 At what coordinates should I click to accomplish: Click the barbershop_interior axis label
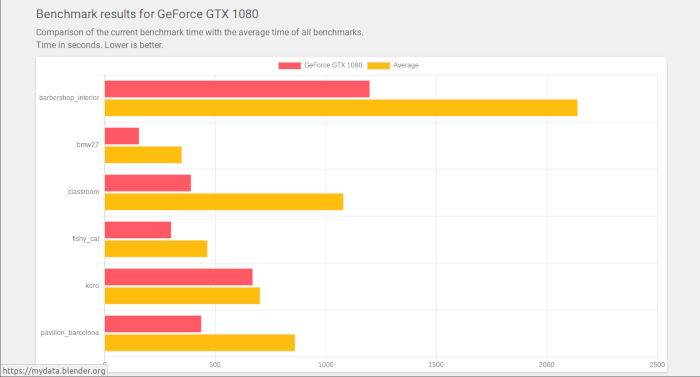pyautogui.click(x=69, y=98)
